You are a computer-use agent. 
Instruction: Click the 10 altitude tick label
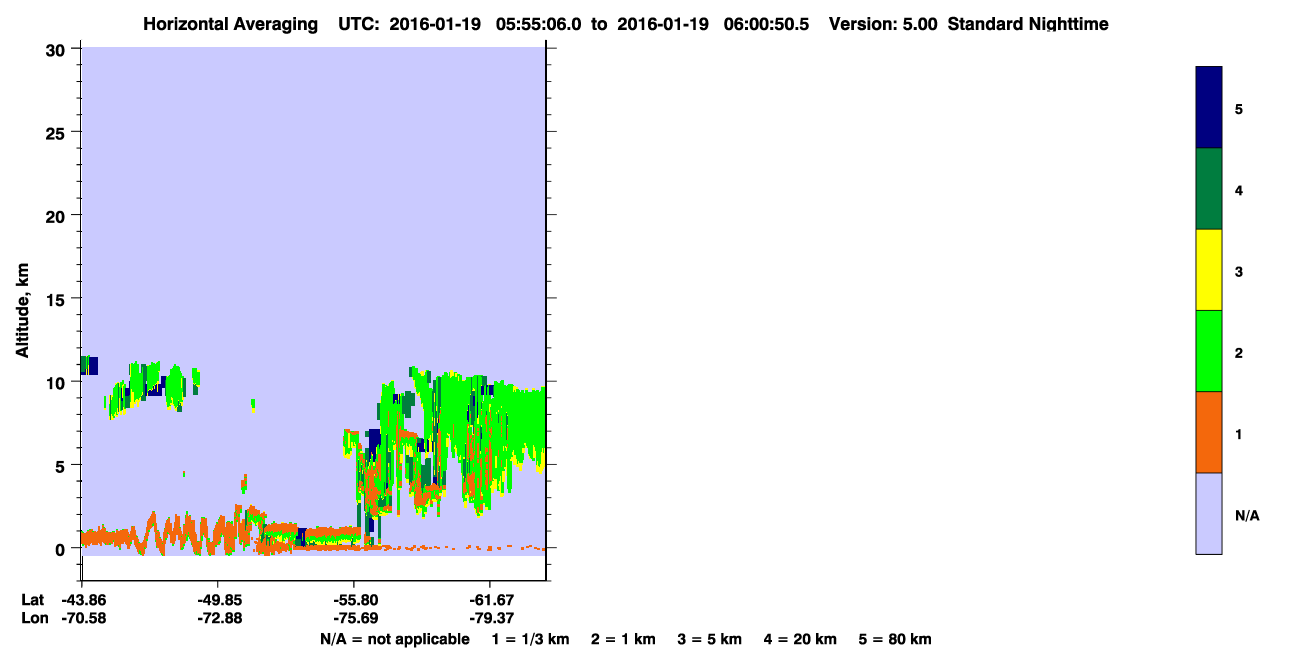(x=58, y=382)
